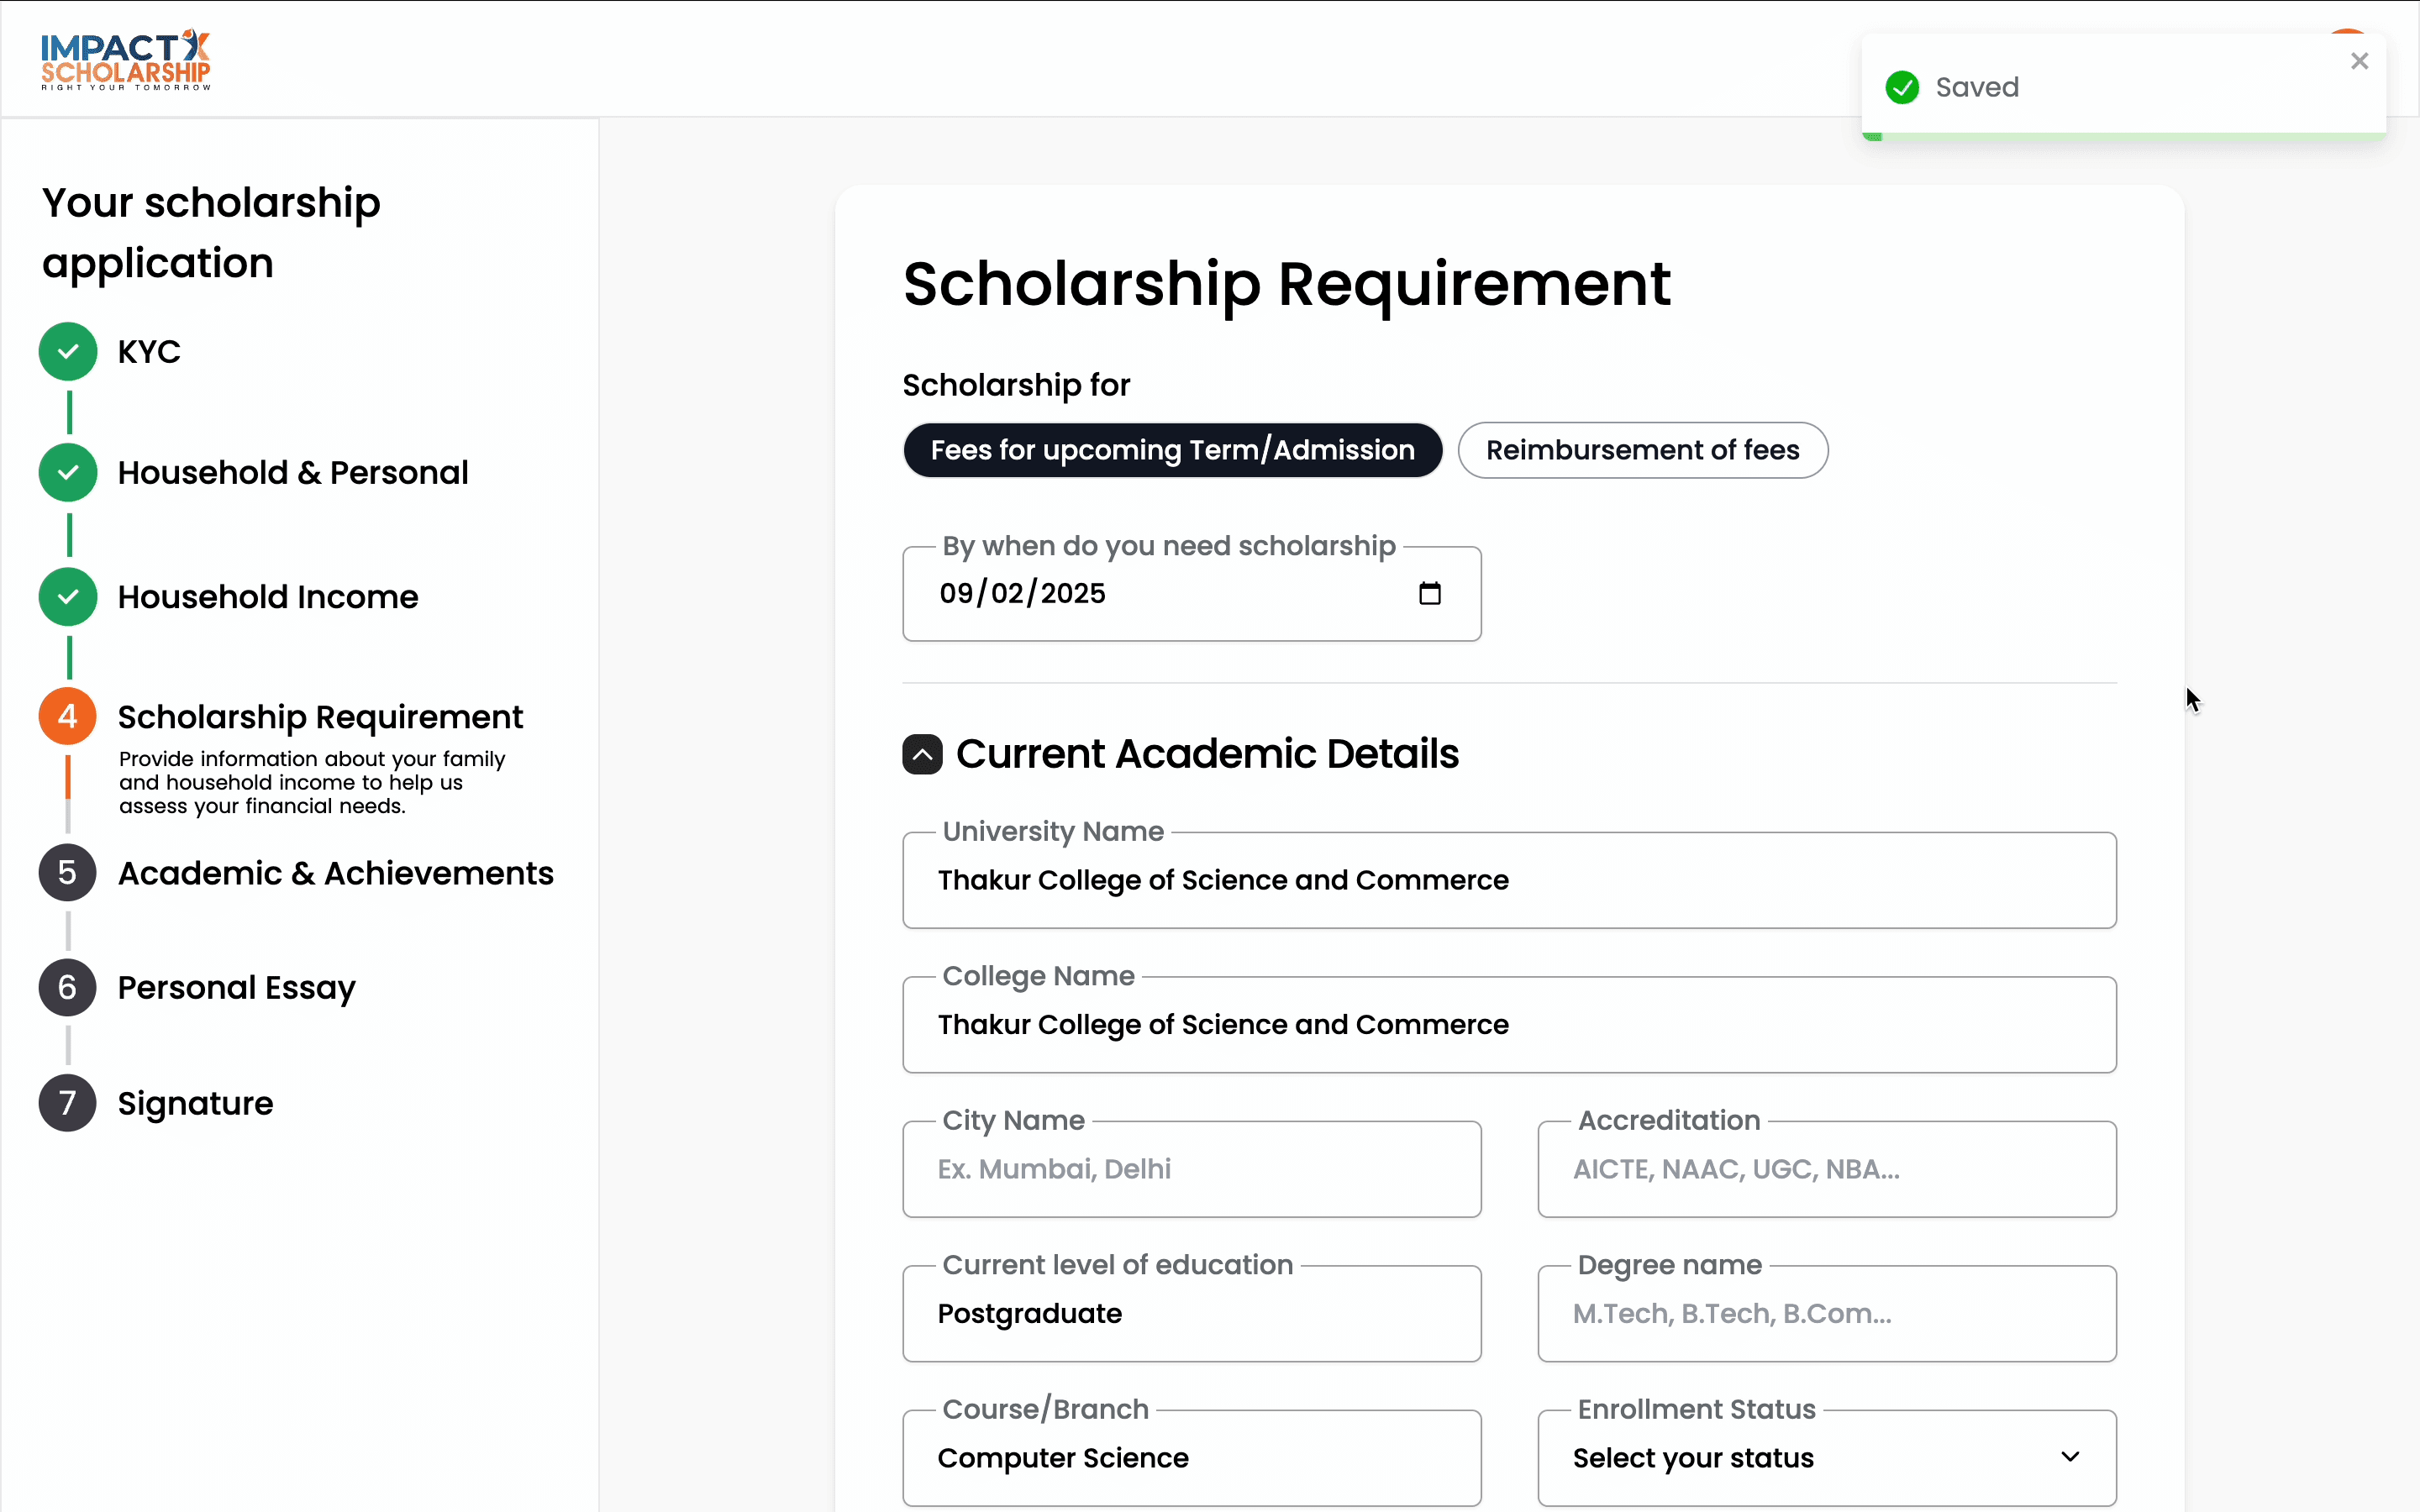Click Household & Personal green checkmark icon
2420x1512 pixels.
68,472
